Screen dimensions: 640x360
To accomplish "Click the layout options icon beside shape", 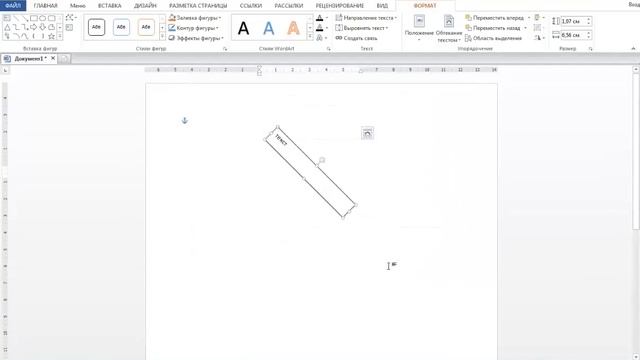I will coord(367,133).
